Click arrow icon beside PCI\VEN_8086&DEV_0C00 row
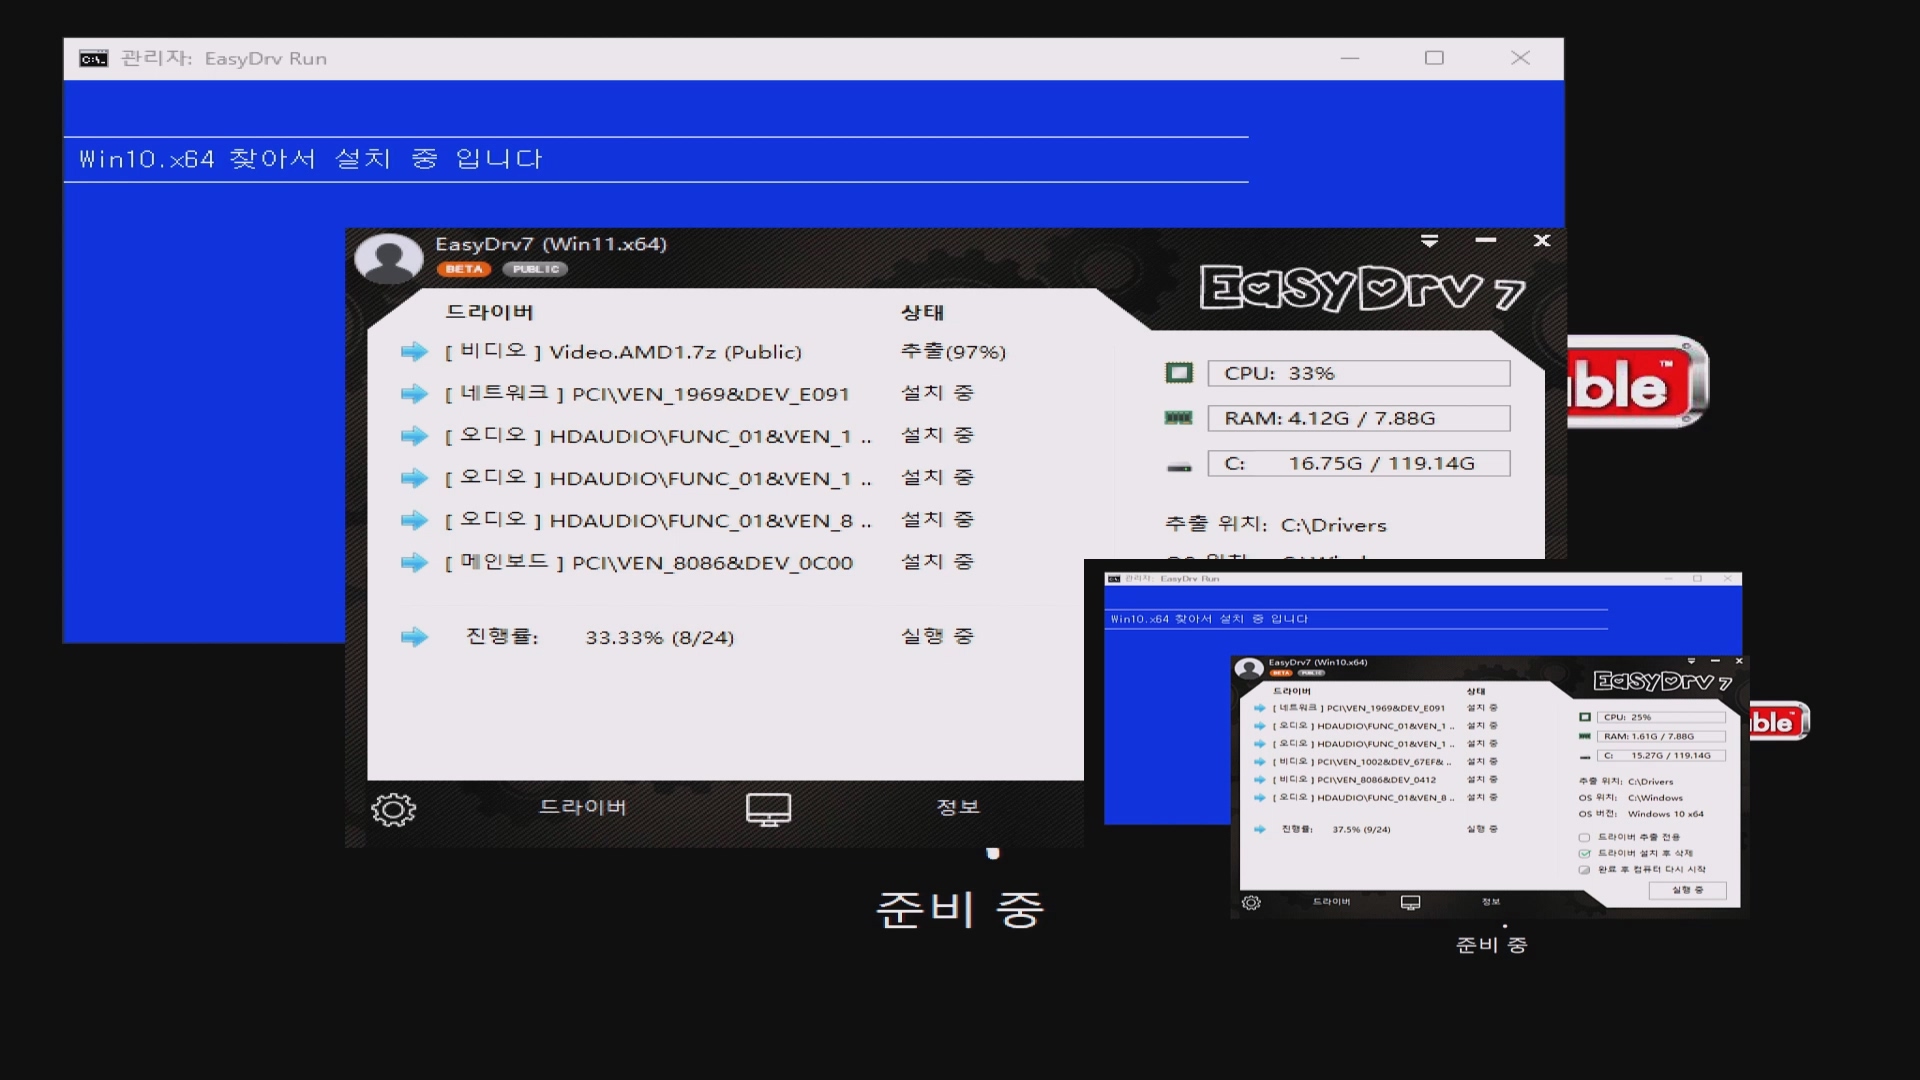This screenshot has height=1080, width=1920. (414, 563)
